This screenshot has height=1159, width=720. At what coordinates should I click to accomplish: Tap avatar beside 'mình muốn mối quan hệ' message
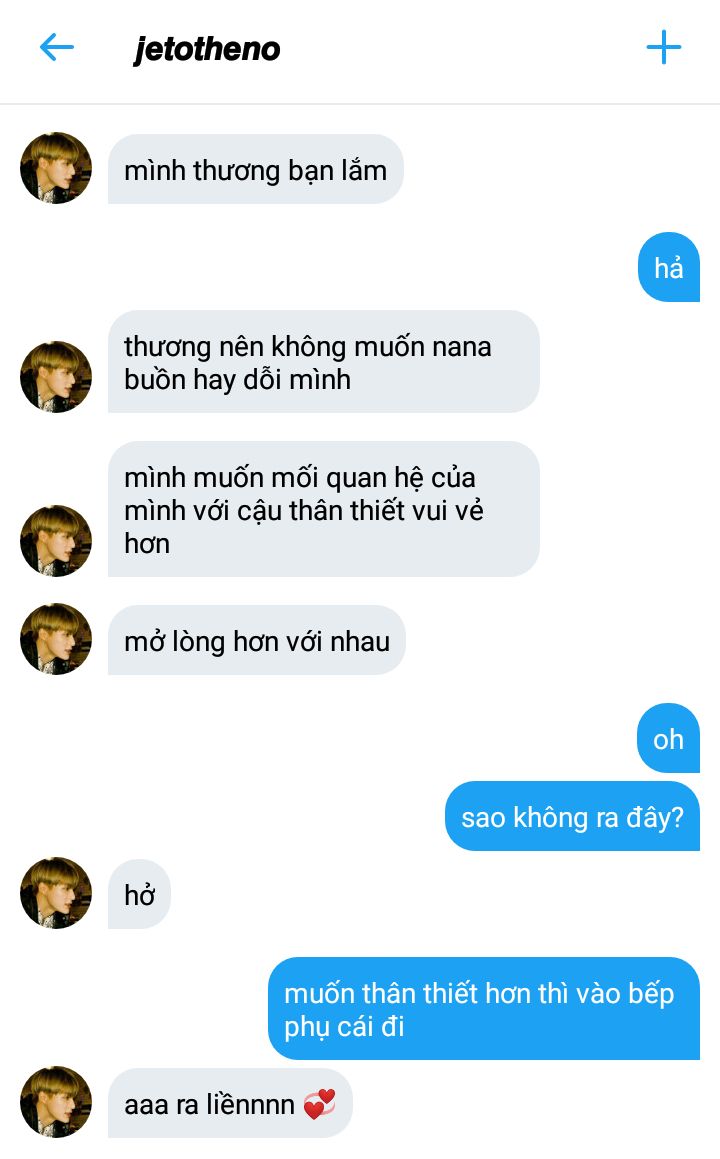56,540
